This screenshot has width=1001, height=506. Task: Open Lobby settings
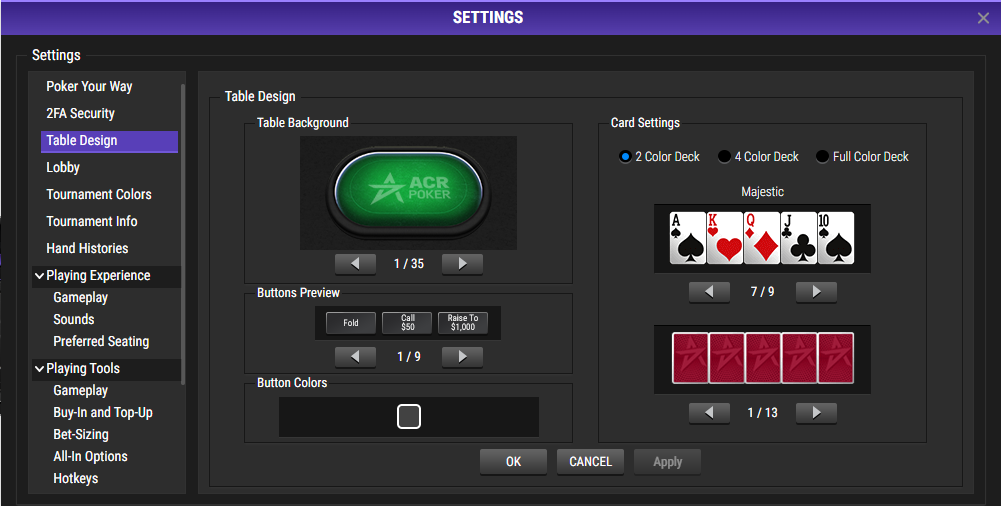tap(63, 167)
